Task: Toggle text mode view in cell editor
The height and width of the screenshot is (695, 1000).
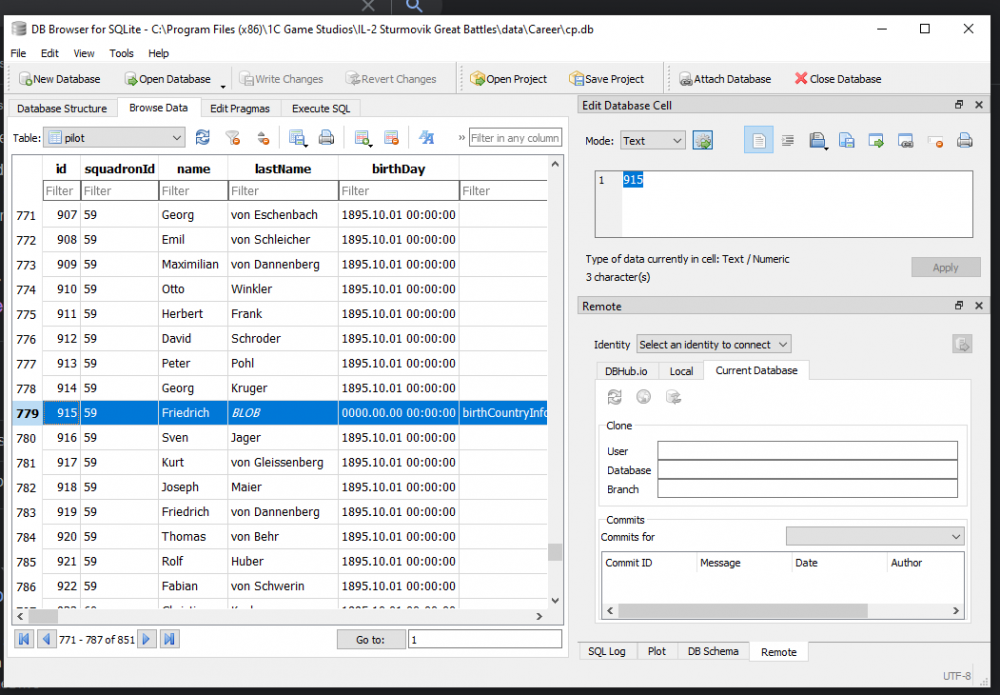Action: tap(757, 141)
